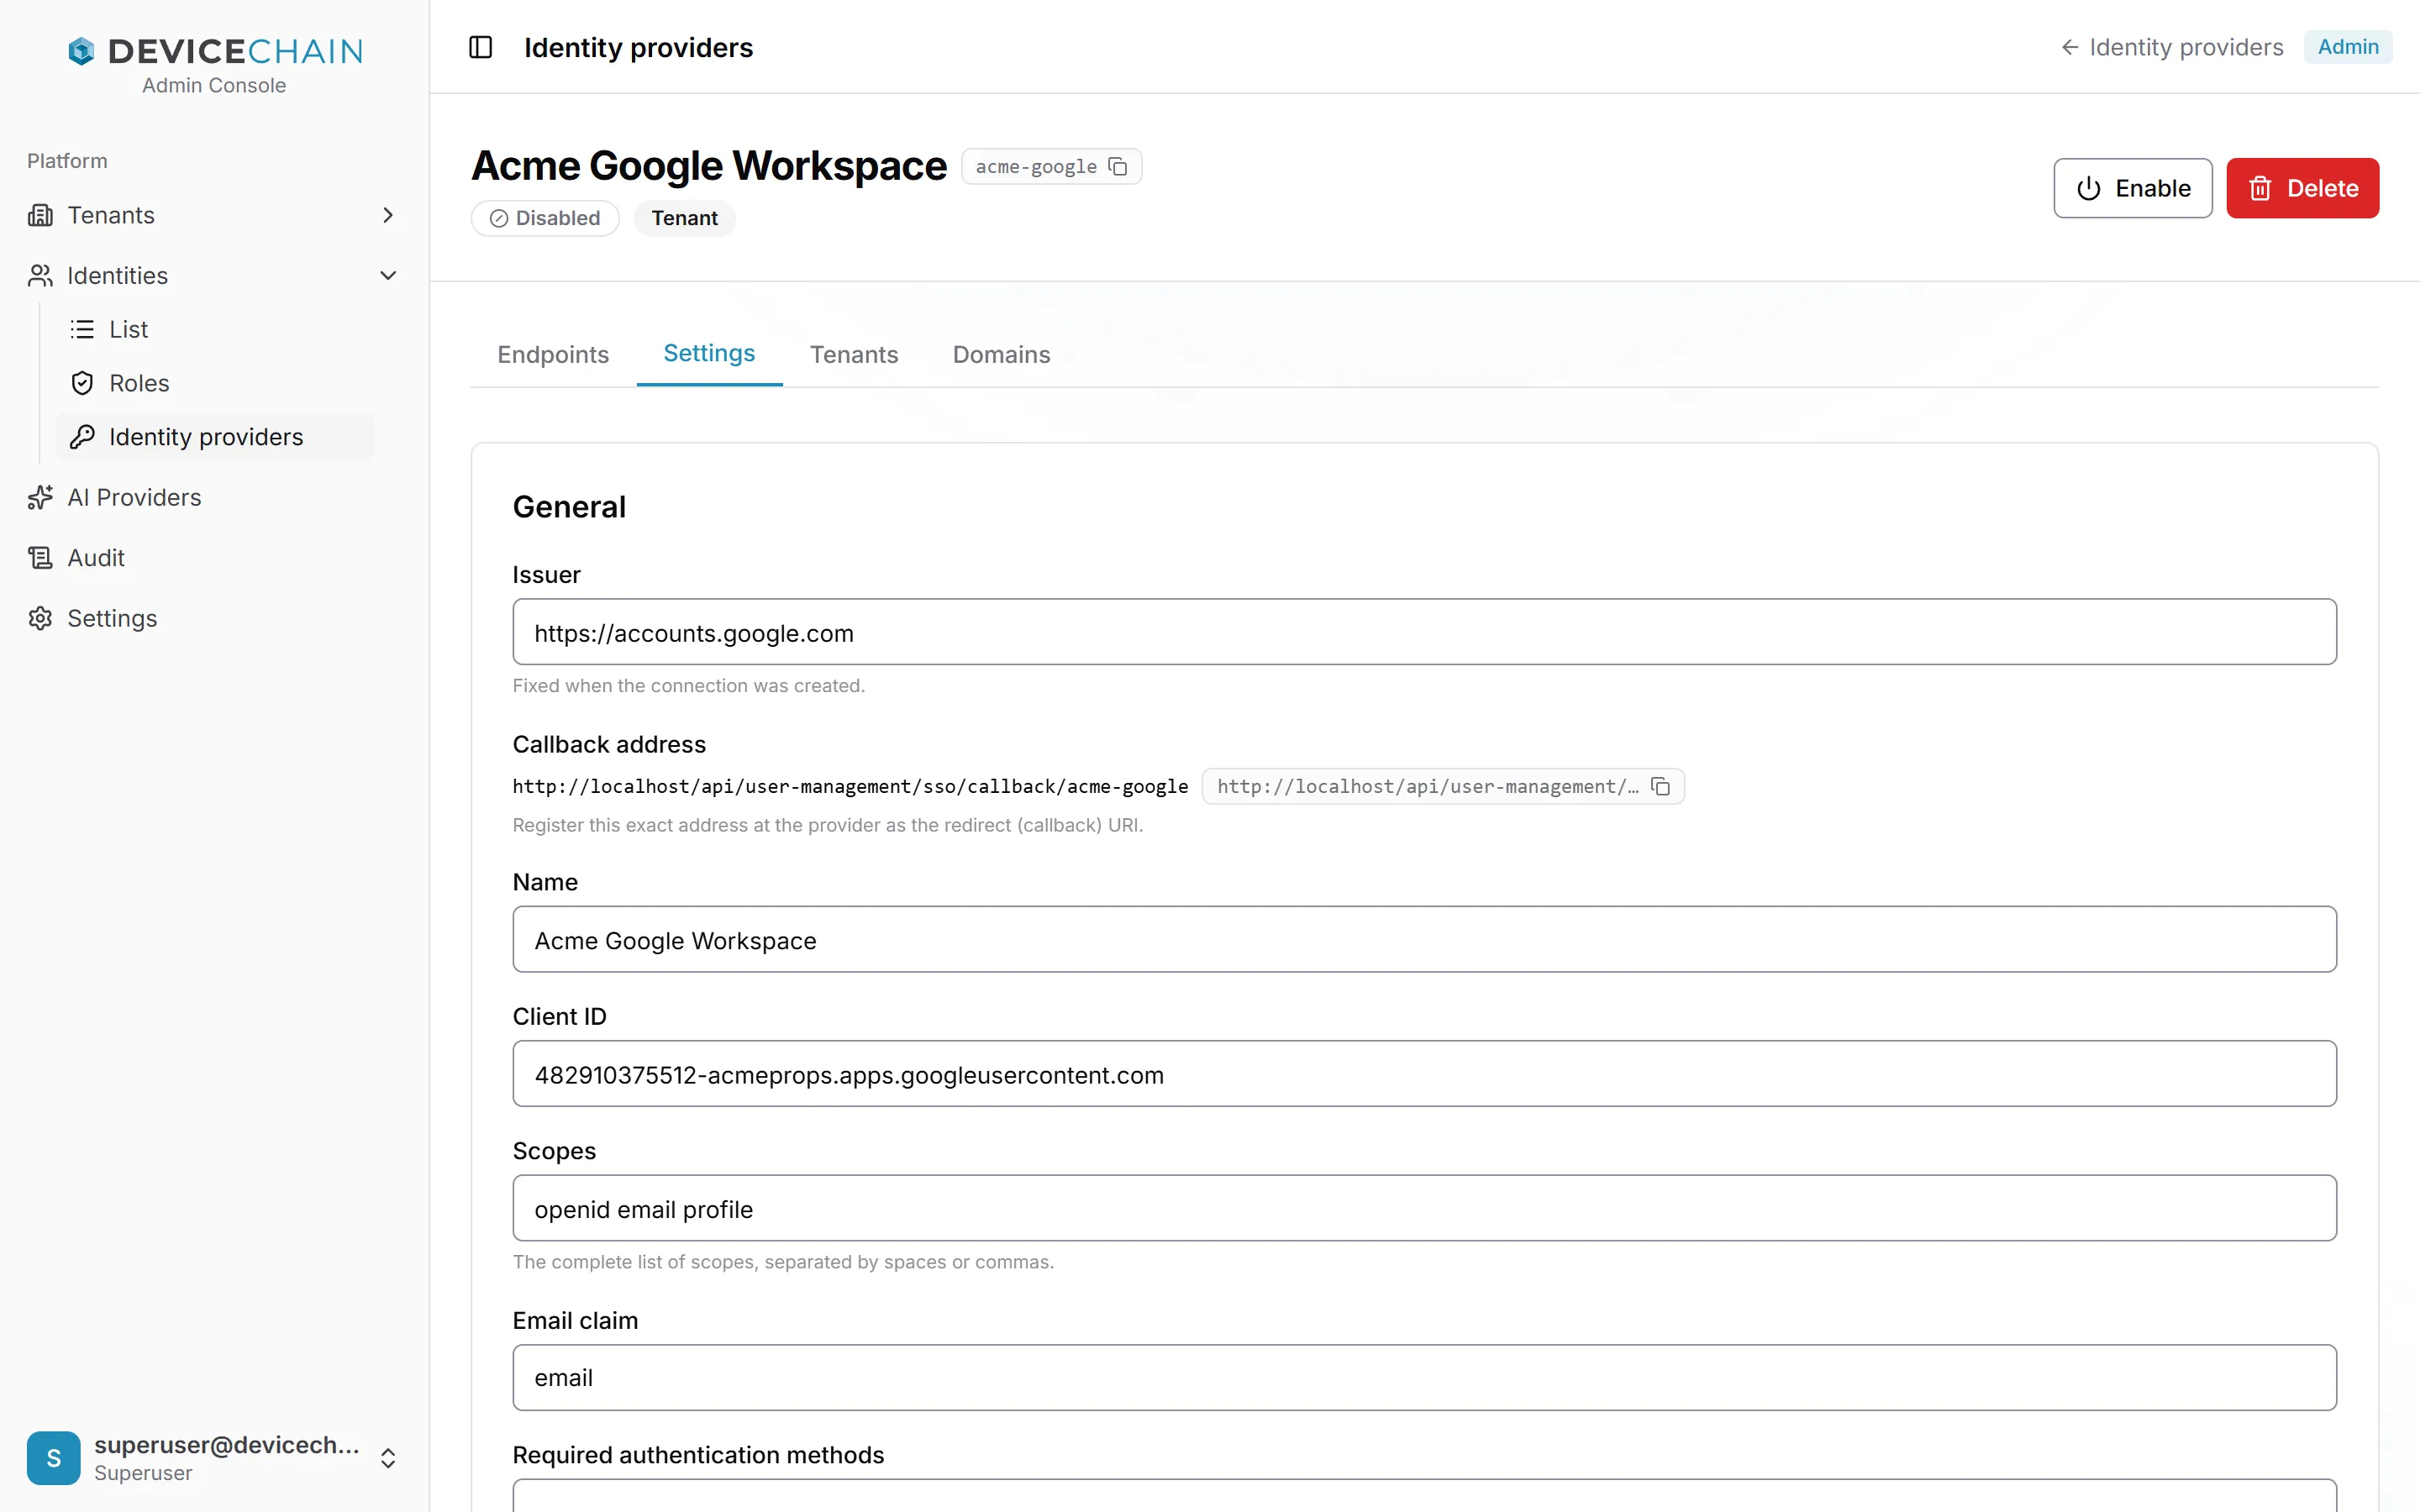Click the General section heading
Image resolution: width=2420 pixels, height=1512 pixels.
click(x=569, y=507)
